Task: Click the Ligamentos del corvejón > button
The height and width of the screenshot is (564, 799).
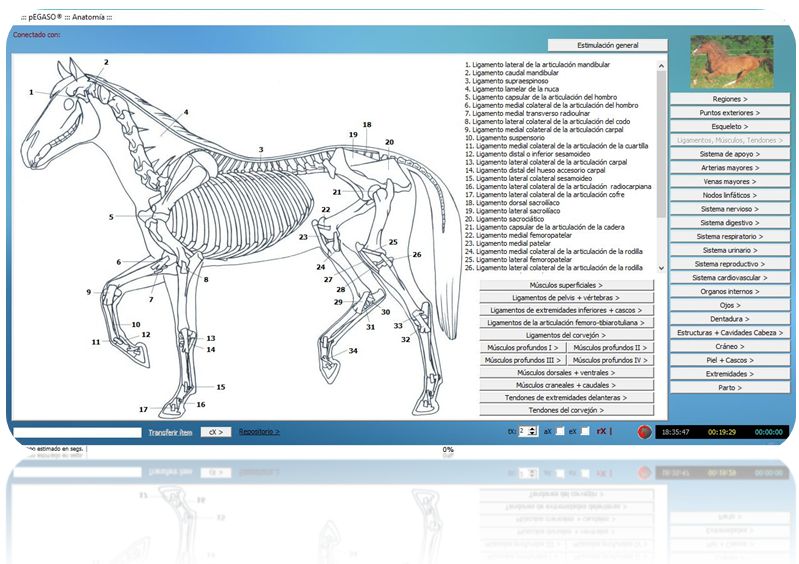Action: [x=566, y=335]
